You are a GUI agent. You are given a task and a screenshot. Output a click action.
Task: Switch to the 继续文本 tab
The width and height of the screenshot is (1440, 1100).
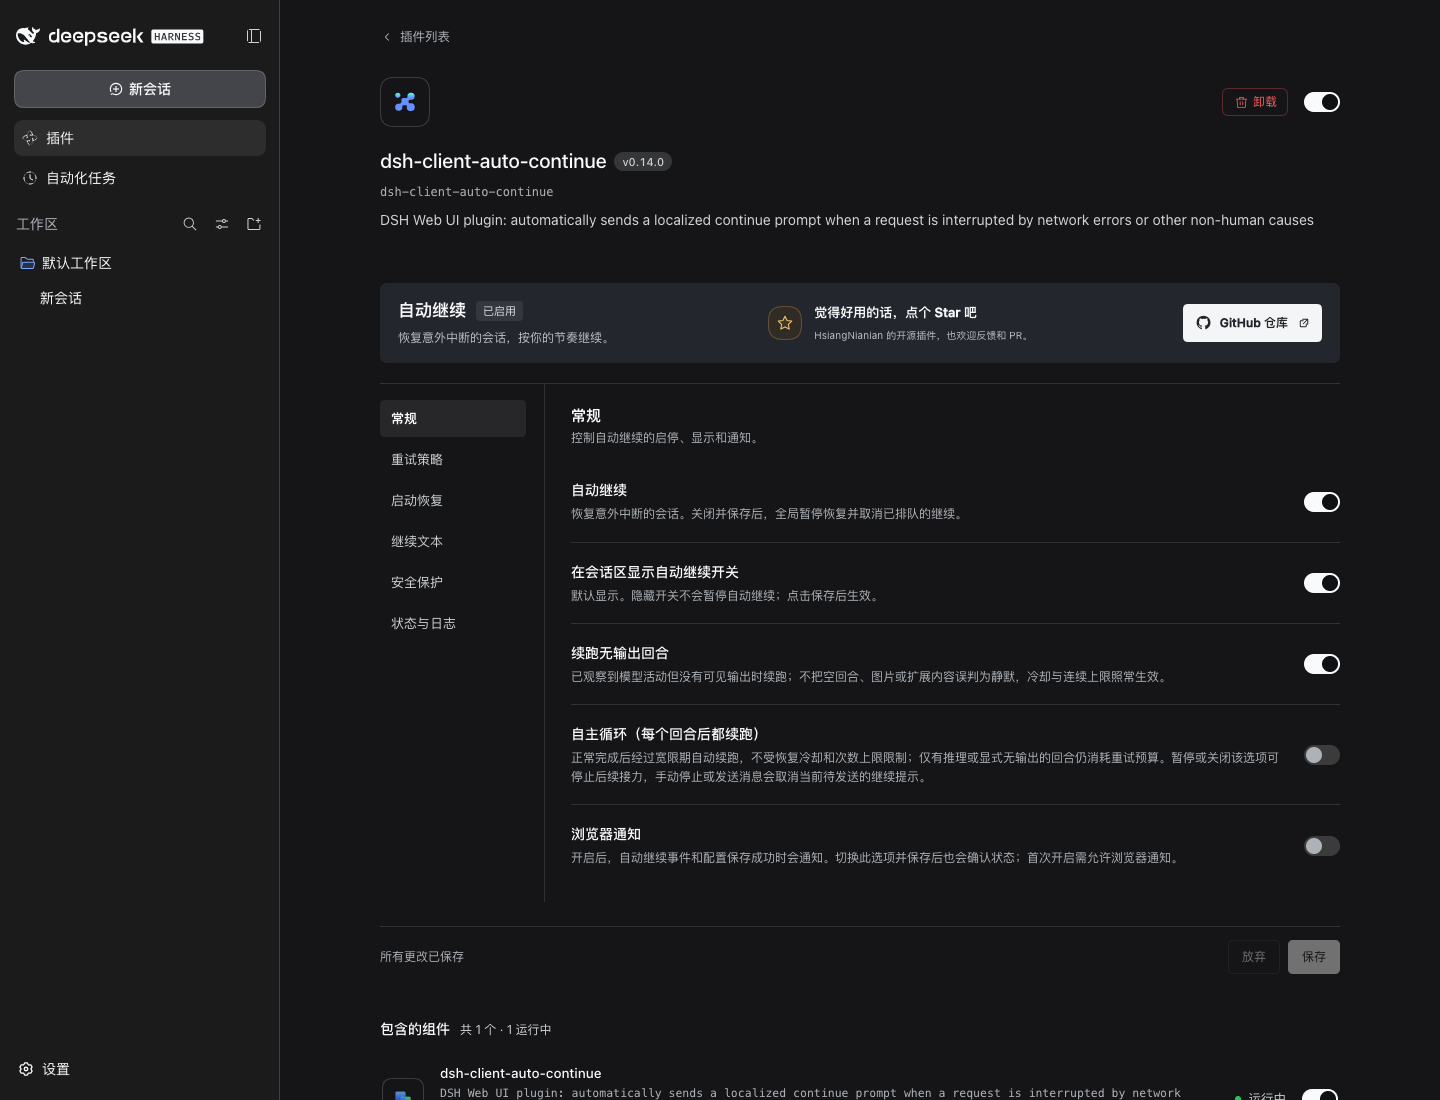453,541
